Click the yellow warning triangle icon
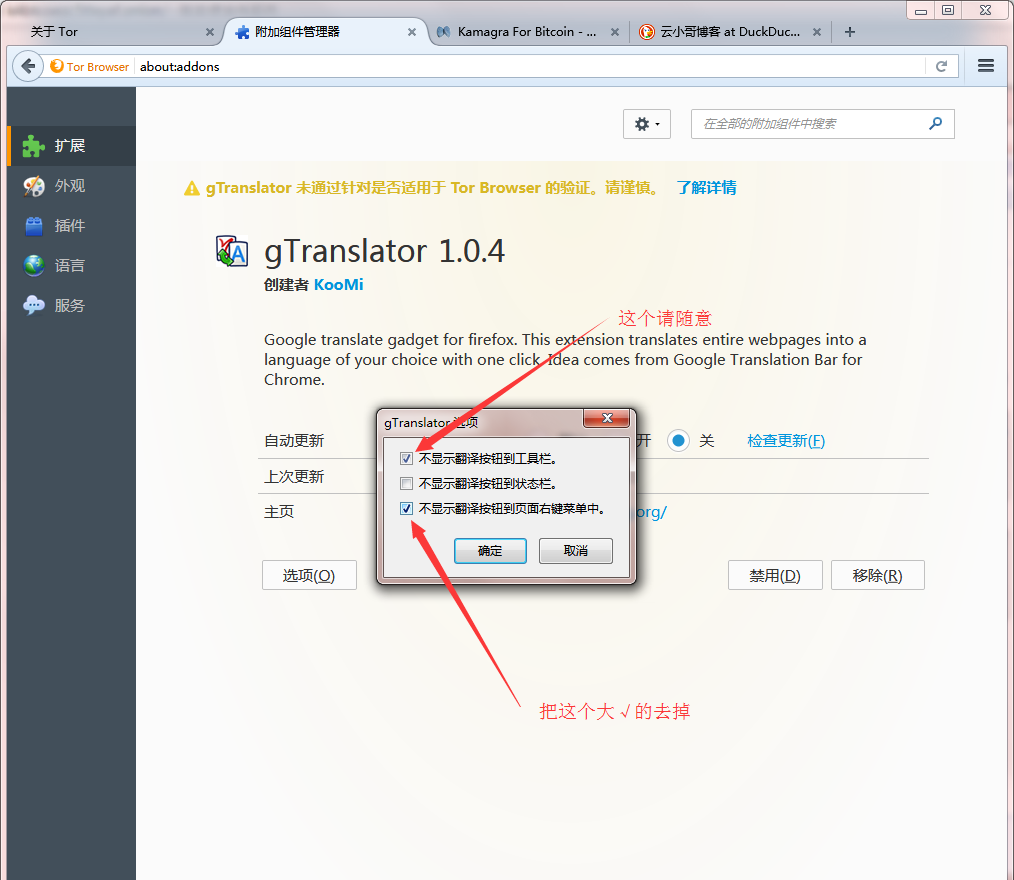Screen dimensions: 1014x880 [x=191, y=188]
